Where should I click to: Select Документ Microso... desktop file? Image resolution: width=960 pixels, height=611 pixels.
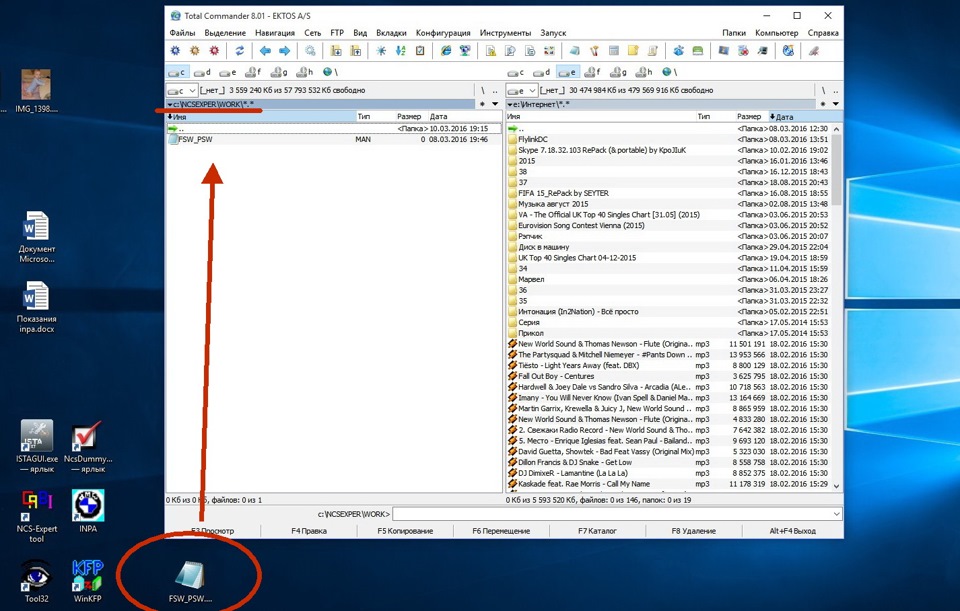(36, 237)
